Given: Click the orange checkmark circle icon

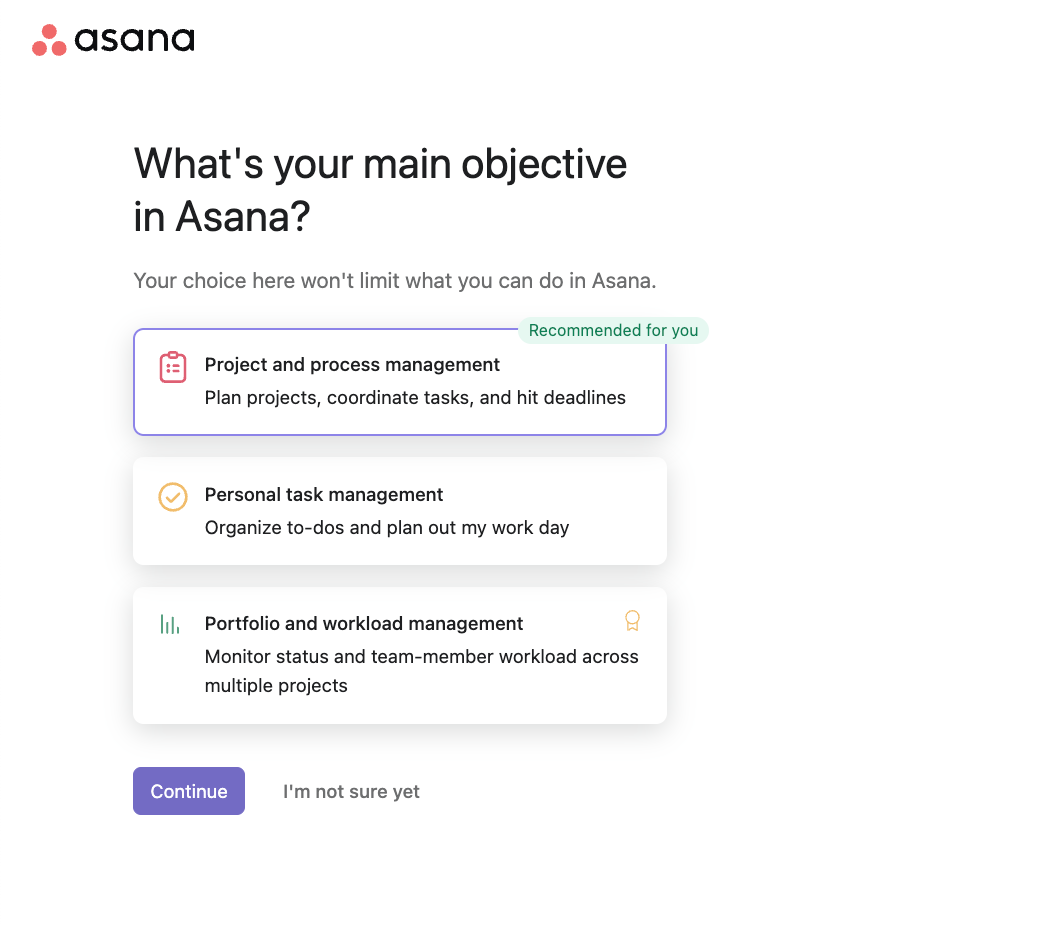Looking at the screenshot, I should click(x=172, y=497).
